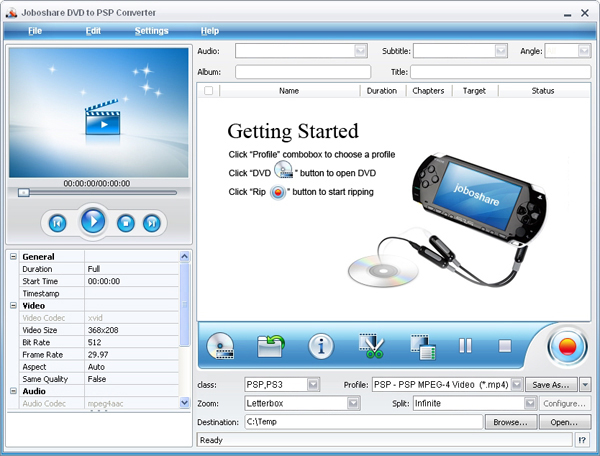The height and width of the screenshot is (456, 600).
Task: Open the Split Infinite dropdown
Action: point(530,403)
